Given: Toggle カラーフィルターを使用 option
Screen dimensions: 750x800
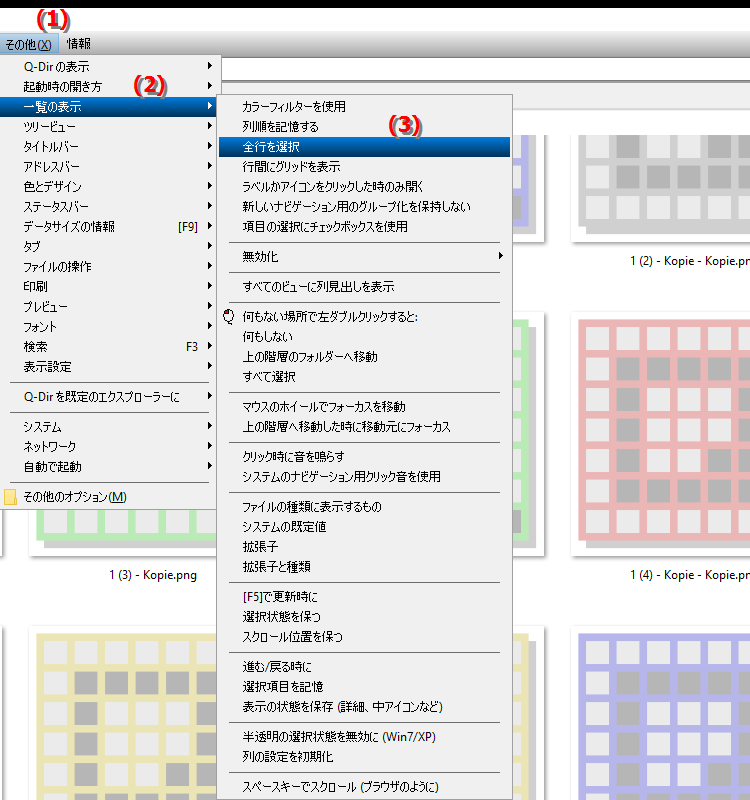Looking at the screenshot, I should coord(364,107).
